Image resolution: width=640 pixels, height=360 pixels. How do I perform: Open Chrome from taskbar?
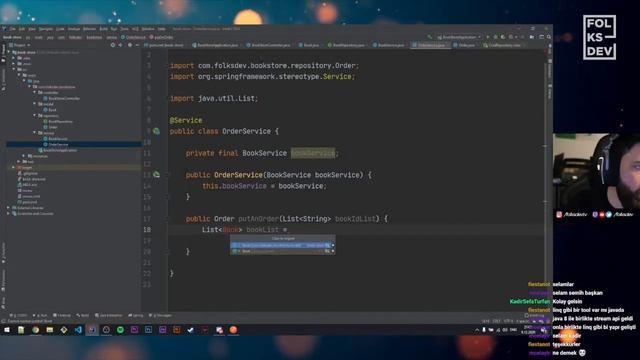pyautogui.click(x=36, y=330)
